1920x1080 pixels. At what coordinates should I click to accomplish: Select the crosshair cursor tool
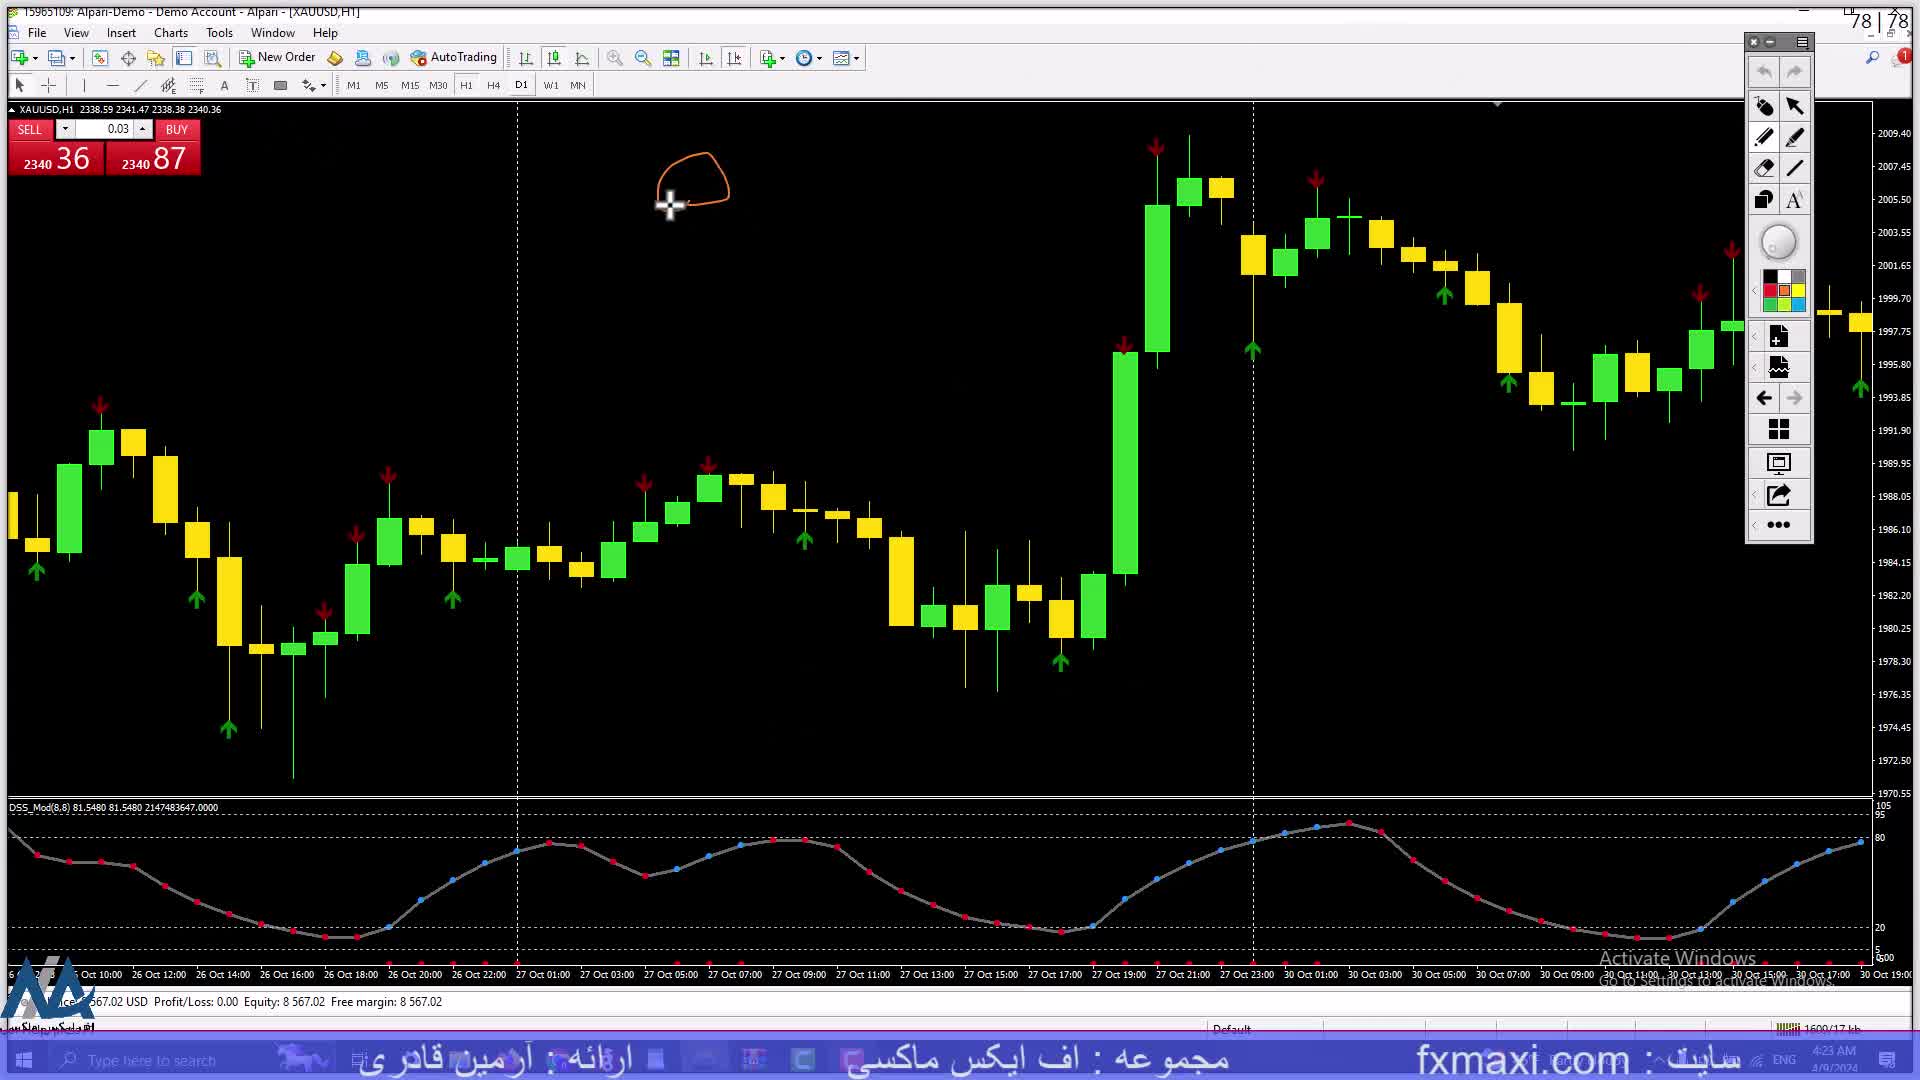[48, 86]
